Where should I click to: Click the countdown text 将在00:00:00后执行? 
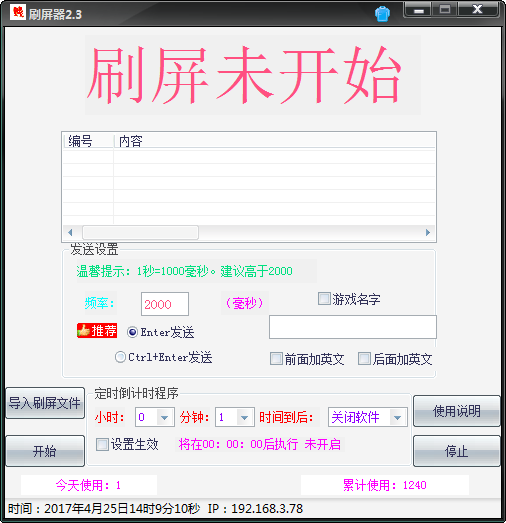click(238, 444)
